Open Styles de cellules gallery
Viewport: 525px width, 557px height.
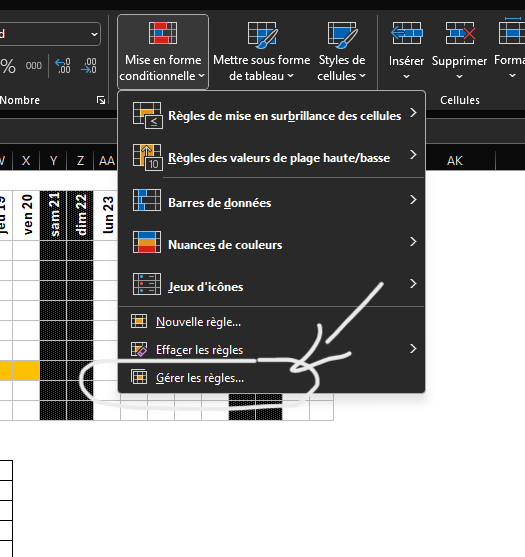[341, 52]
